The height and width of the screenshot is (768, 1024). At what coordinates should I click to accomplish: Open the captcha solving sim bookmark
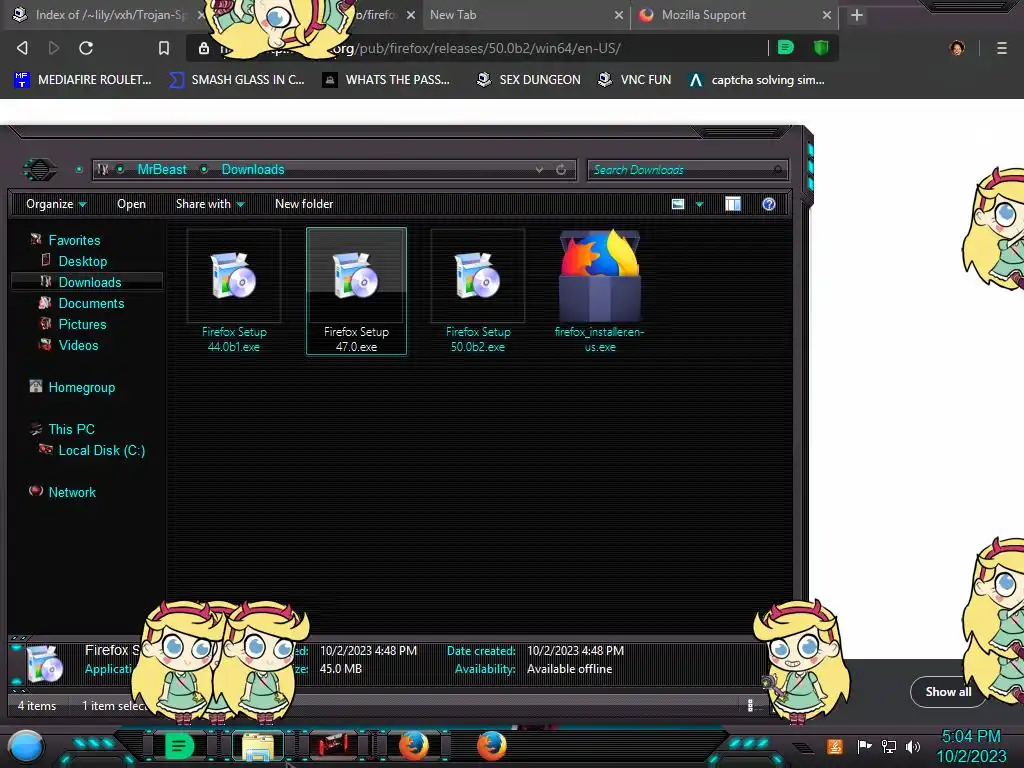point(758,80)
